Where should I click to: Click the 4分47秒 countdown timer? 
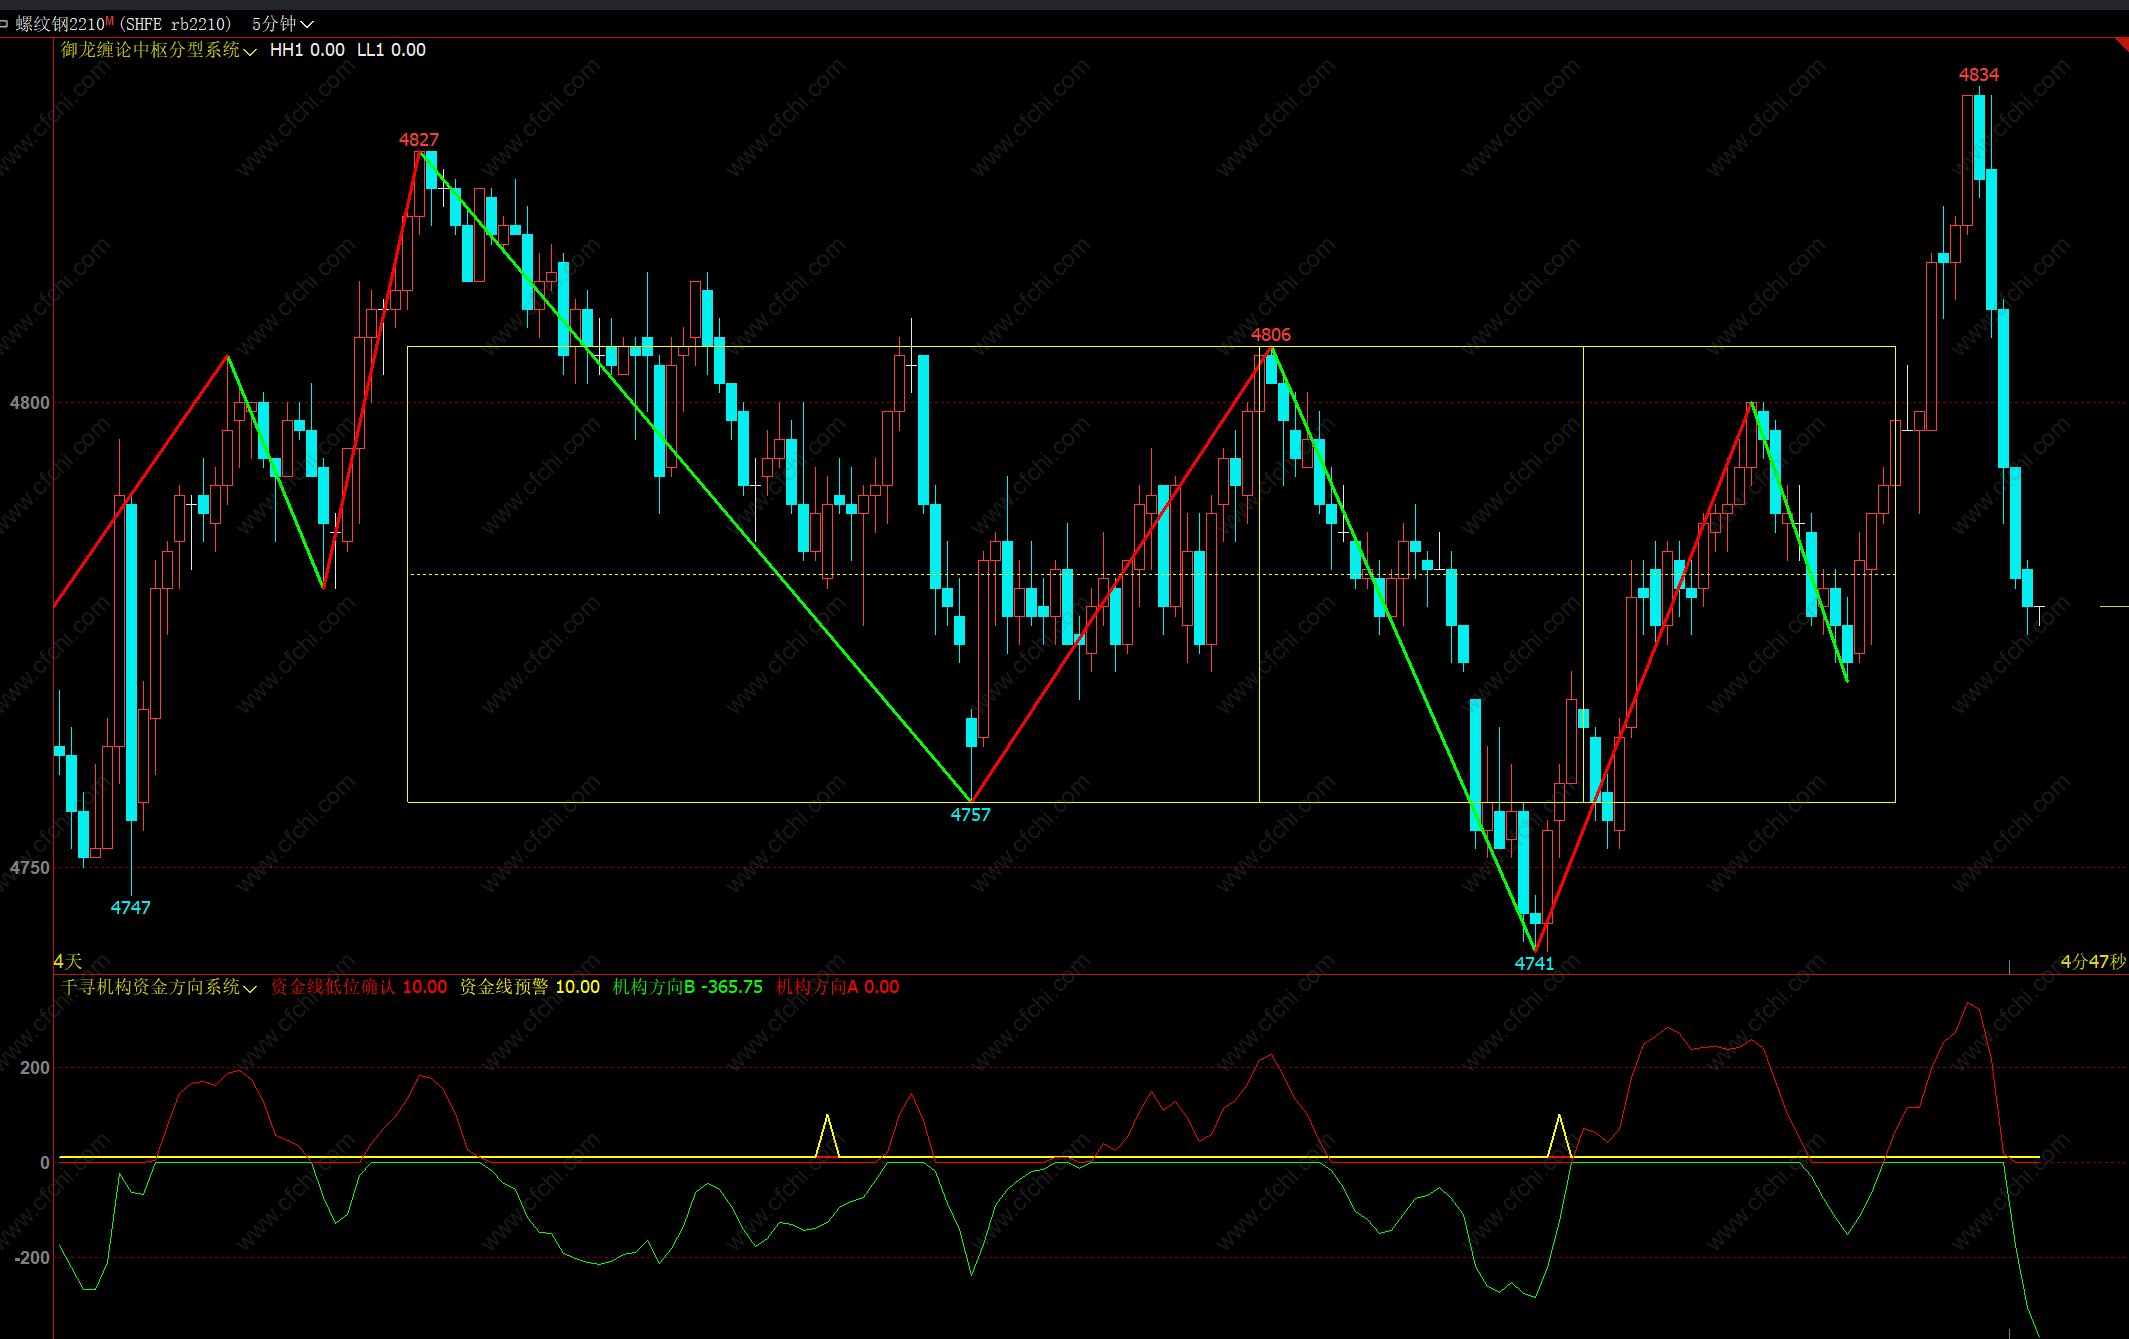[x=2092, y=962]
